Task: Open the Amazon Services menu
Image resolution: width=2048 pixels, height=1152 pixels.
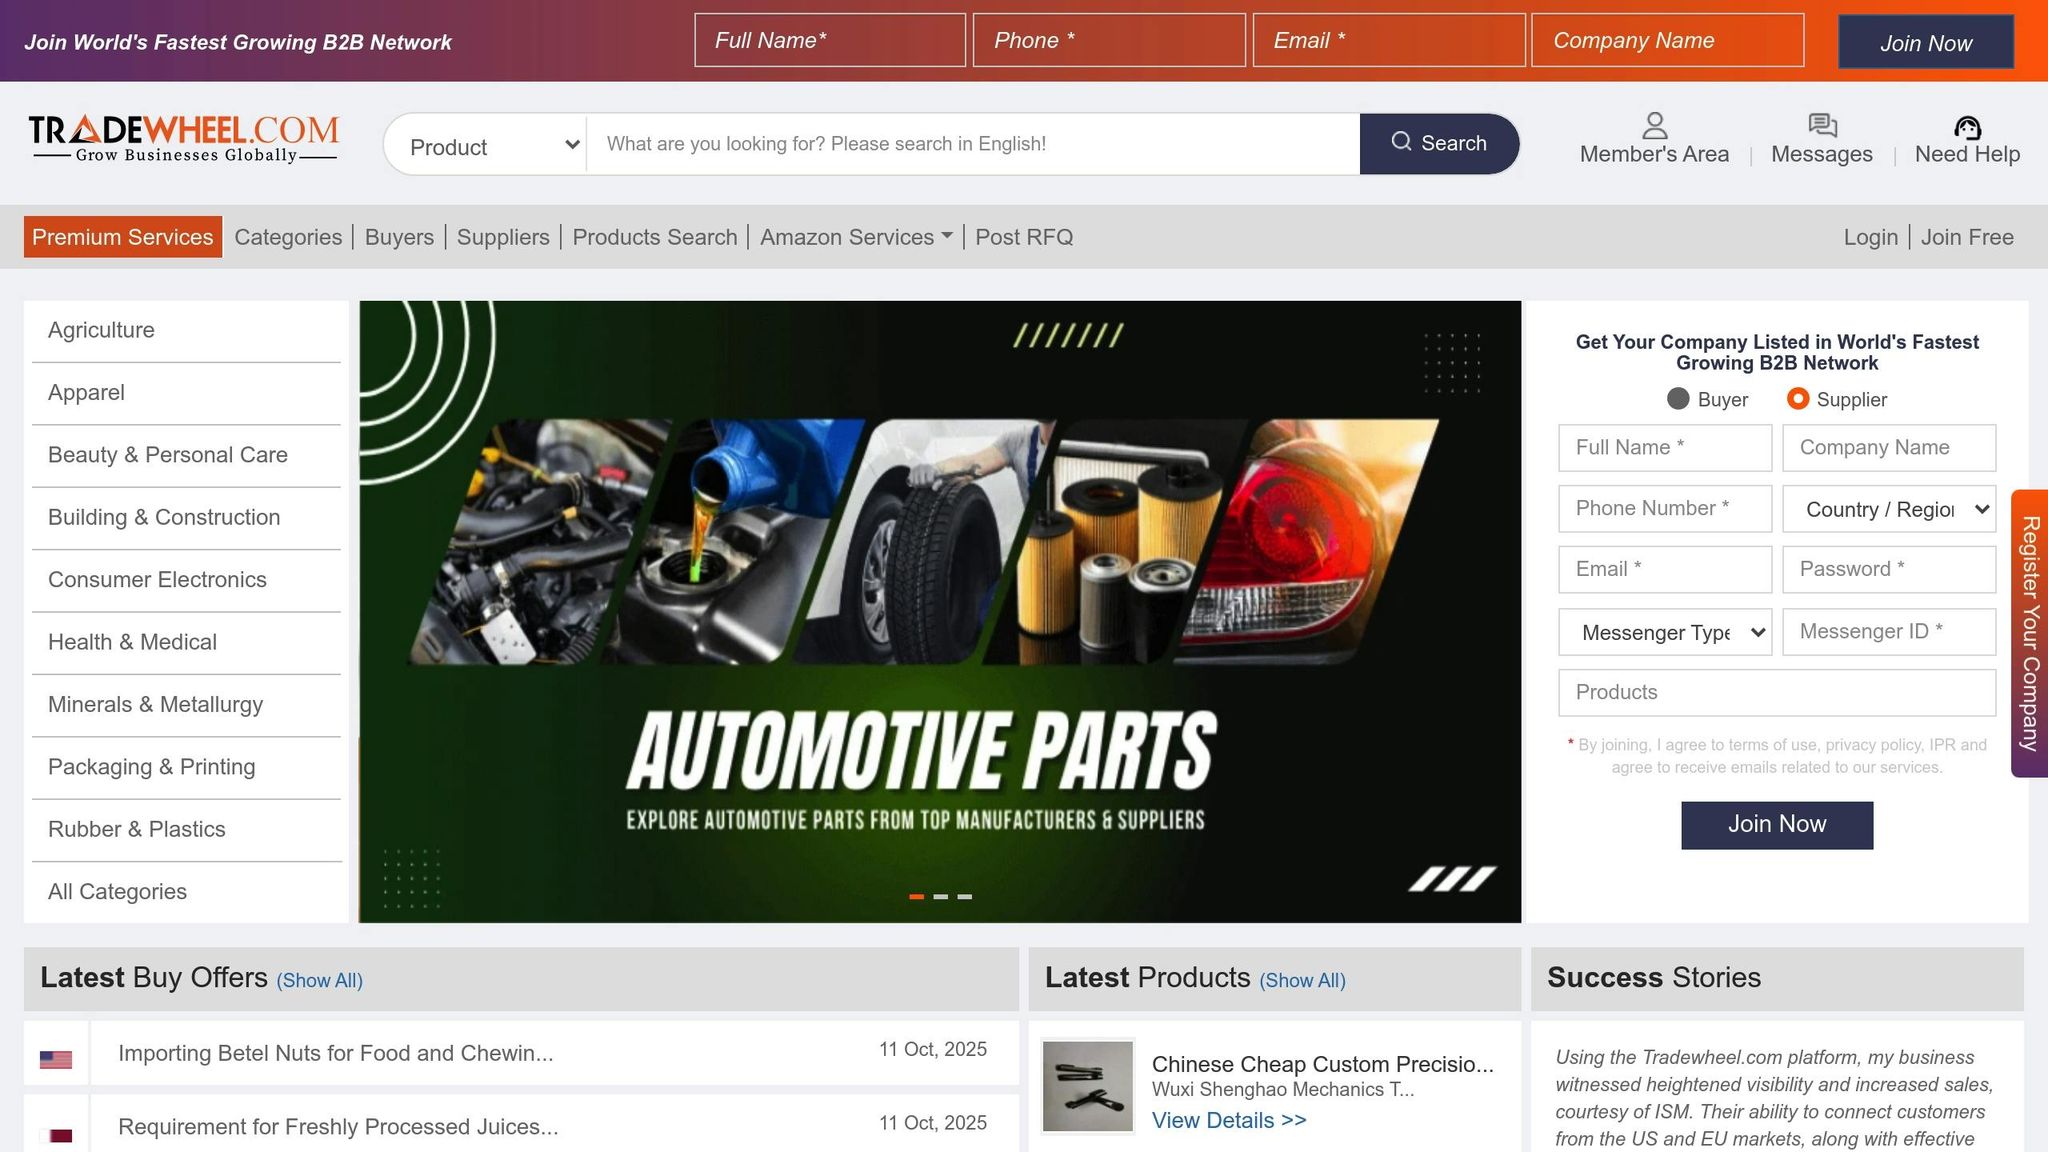Action: [x=855, y=237]
